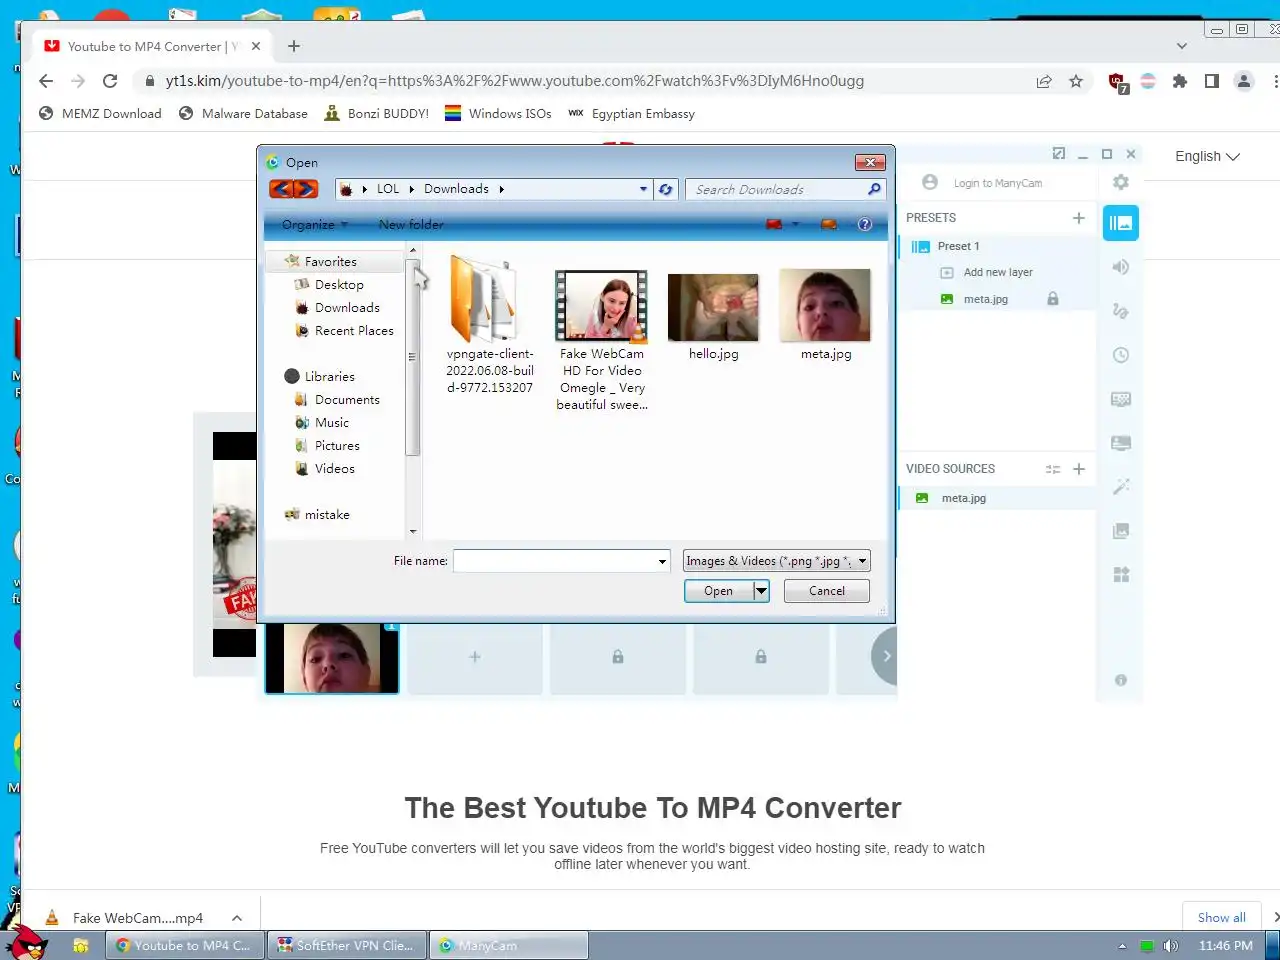
Task: Open a new Chrome tab
Action: point(294,46)
